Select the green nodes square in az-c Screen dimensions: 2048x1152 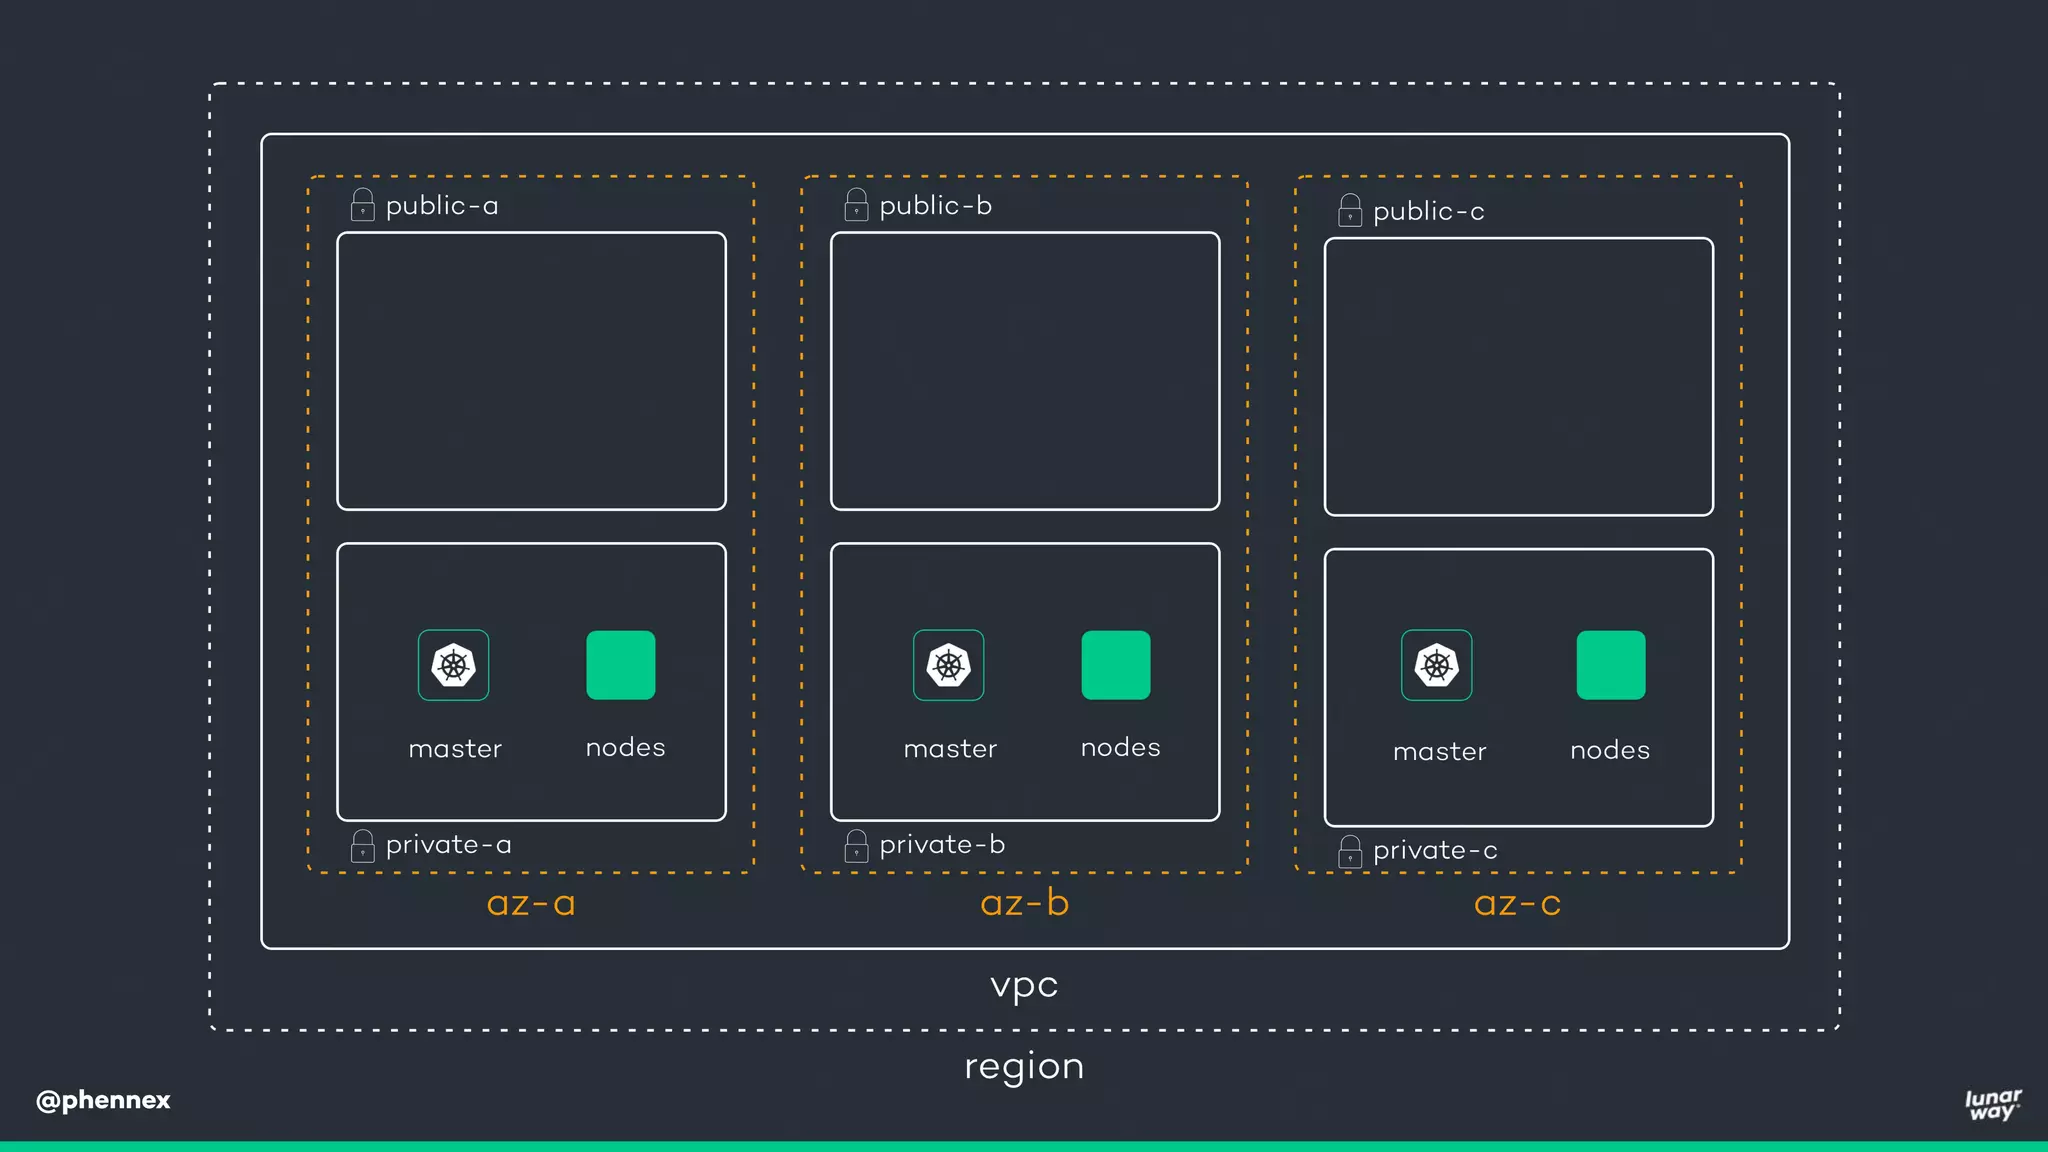pyautogui.click(x=1610, y=665)
